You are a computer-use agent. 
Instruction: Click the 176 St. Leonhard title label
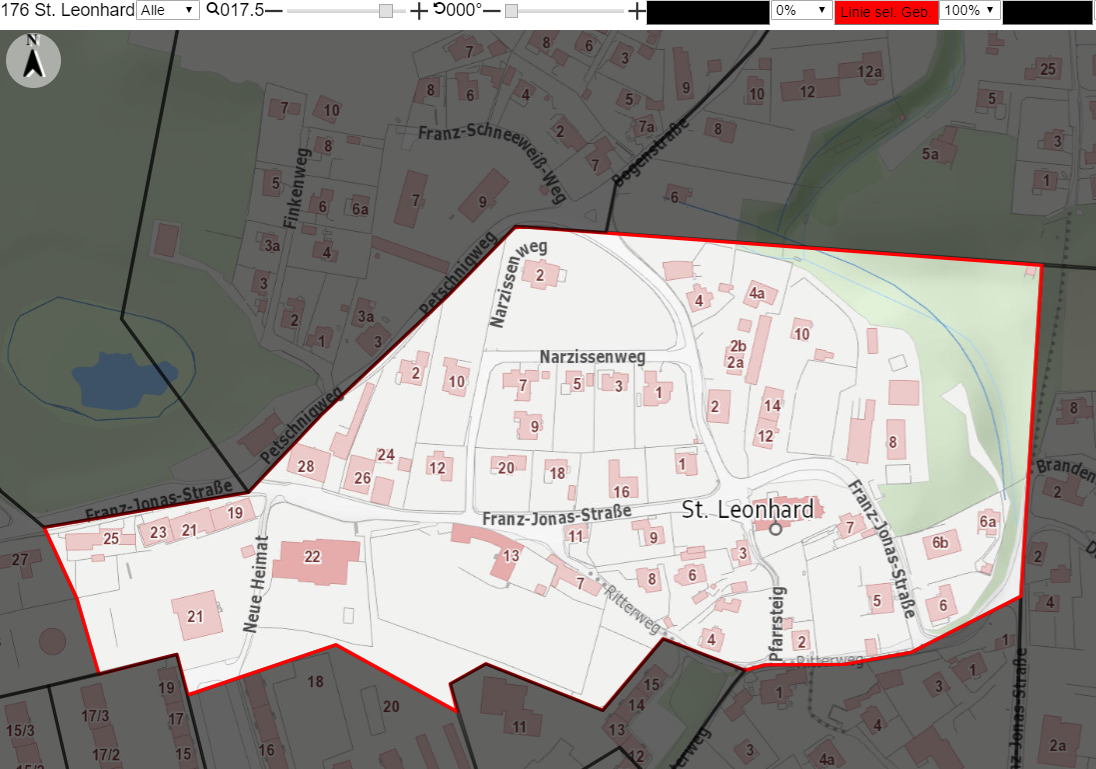67,10
